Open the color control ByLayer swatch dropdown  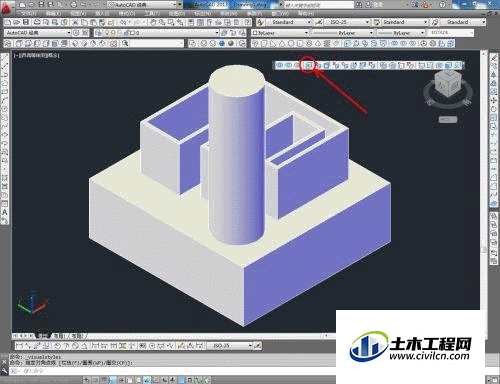coord(280,33)
